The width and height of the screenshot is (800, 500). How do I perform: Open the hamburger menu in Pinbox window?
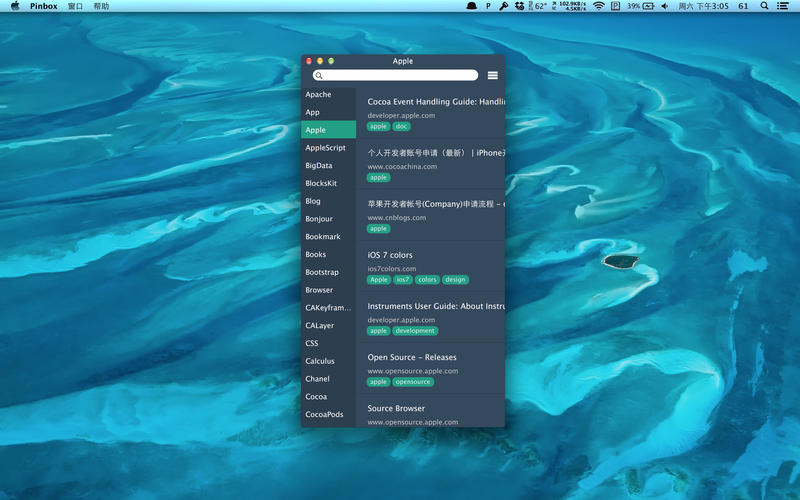[x=492, y=75]
